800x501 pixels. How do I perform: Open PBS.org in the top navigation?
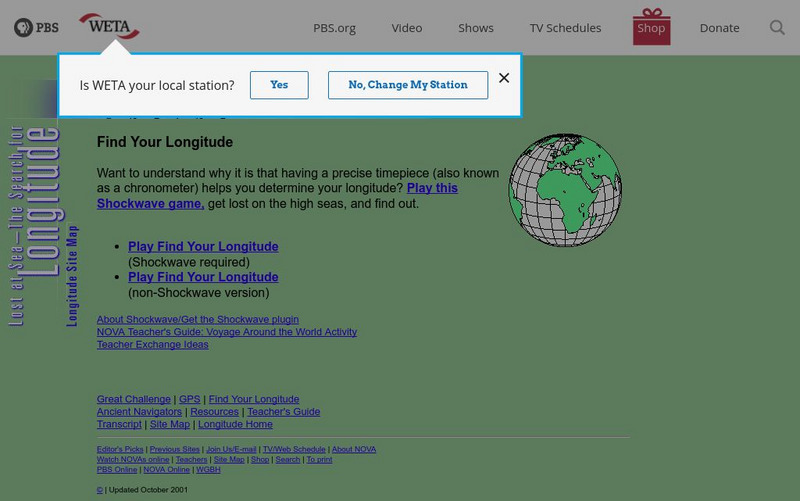click(x=334, y=28)
